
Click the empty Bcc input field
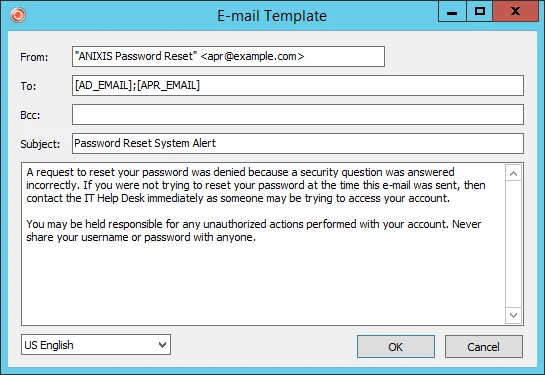[x=298, y=115]
